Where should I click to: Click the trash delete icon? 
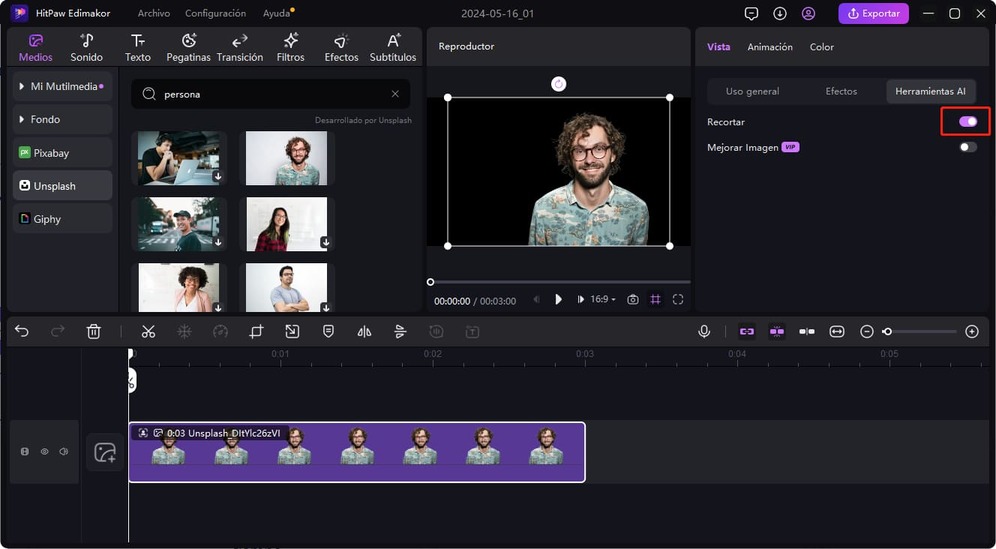point(93,332)
